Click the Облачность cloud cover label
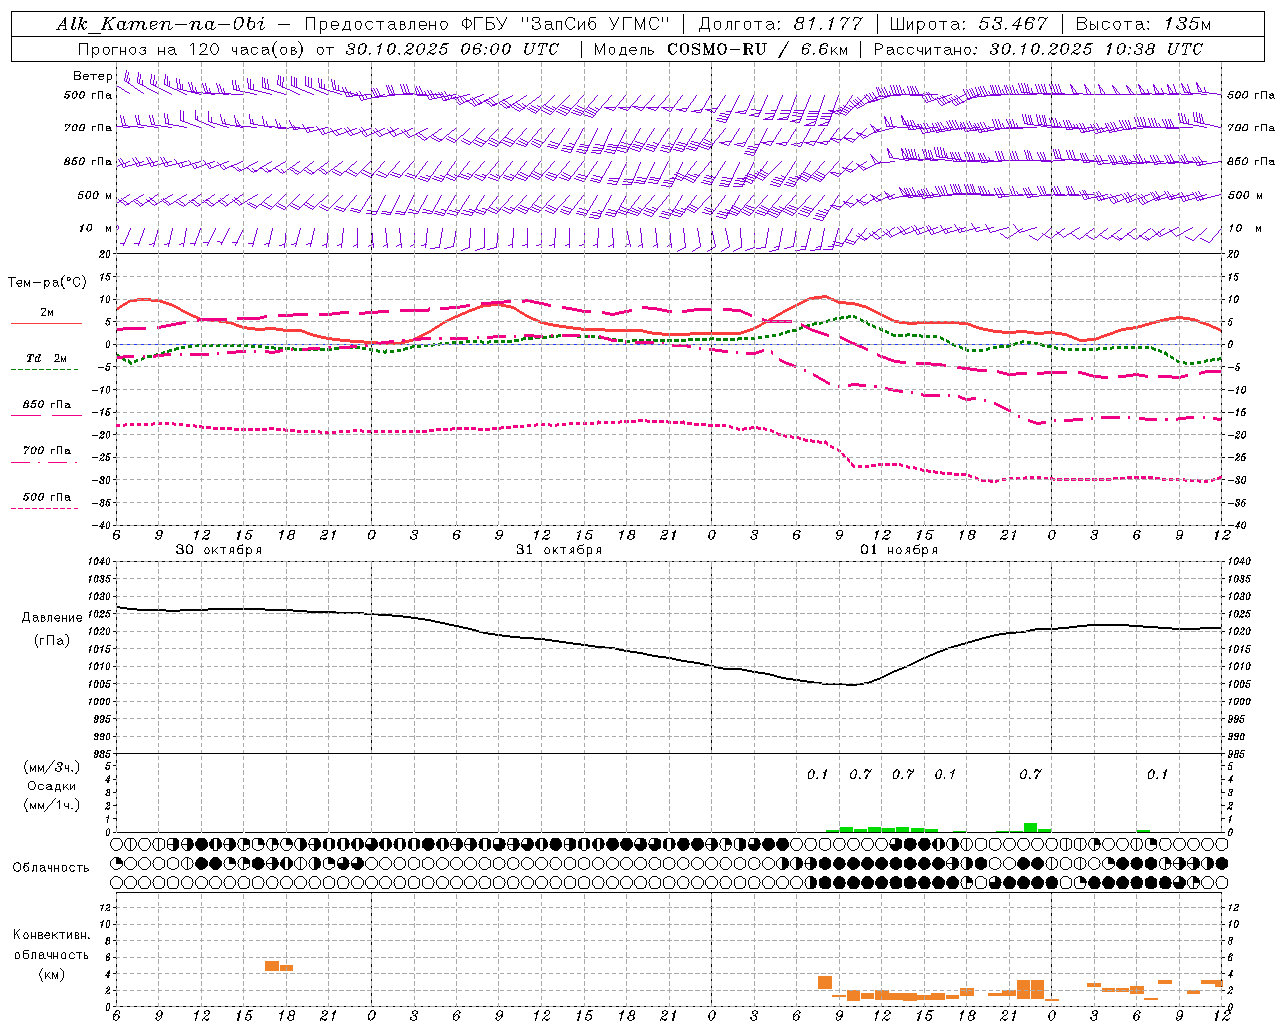This screenshot has width=1280, height=1024. click(x=51, y=867)
